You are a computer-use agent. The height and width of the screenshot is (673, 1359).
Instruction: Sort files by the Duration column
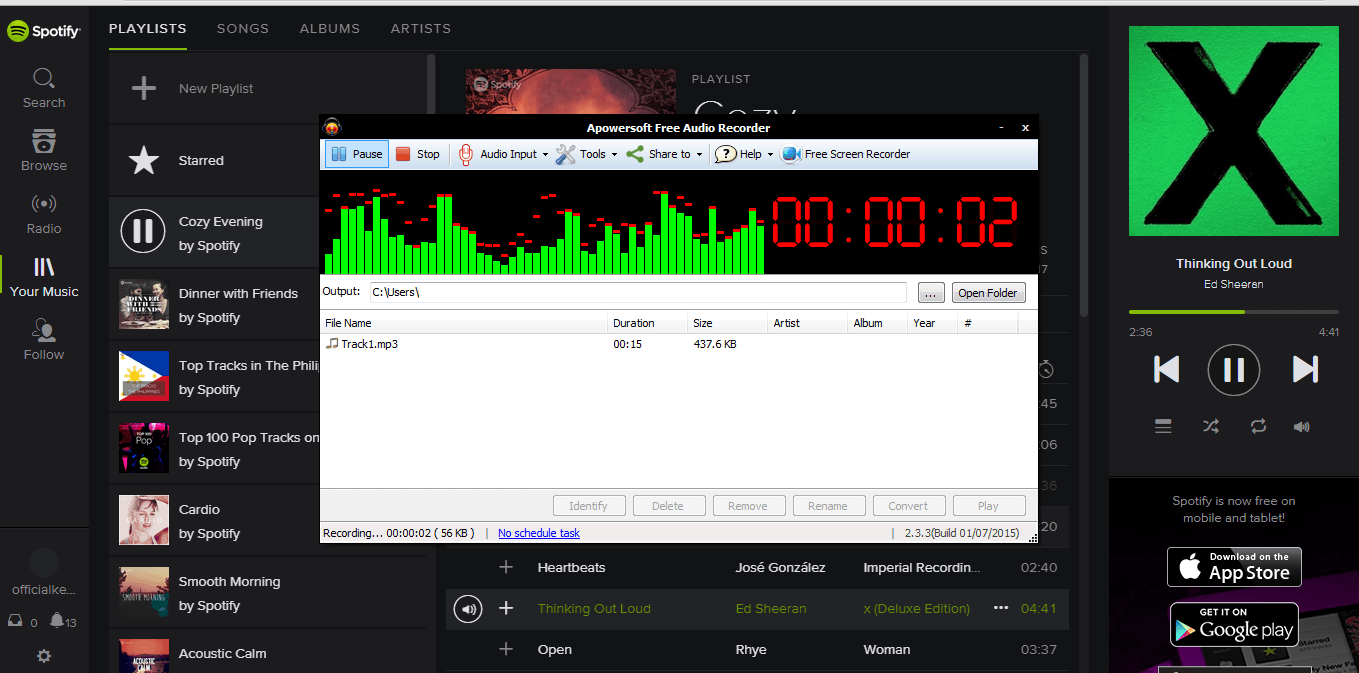pyautogui.click(x=648, y=323)
